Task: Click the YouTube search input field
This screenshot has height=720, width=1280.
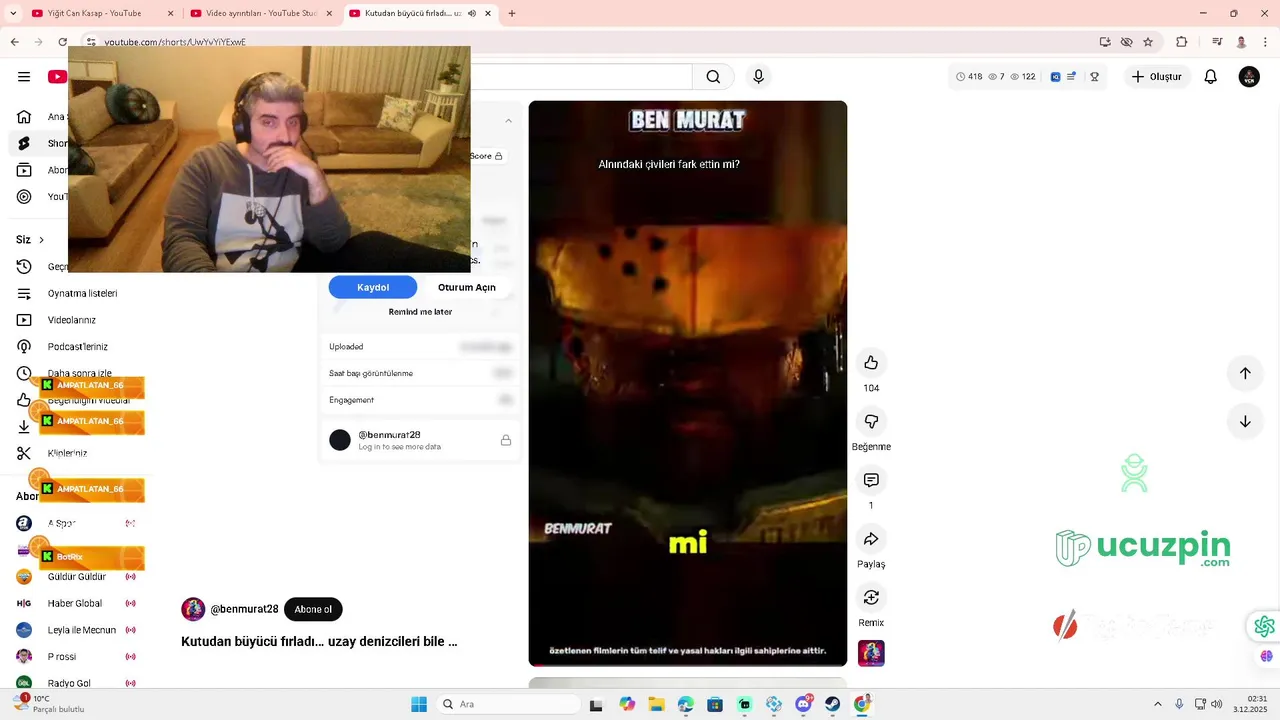Action: pos(580,77)
